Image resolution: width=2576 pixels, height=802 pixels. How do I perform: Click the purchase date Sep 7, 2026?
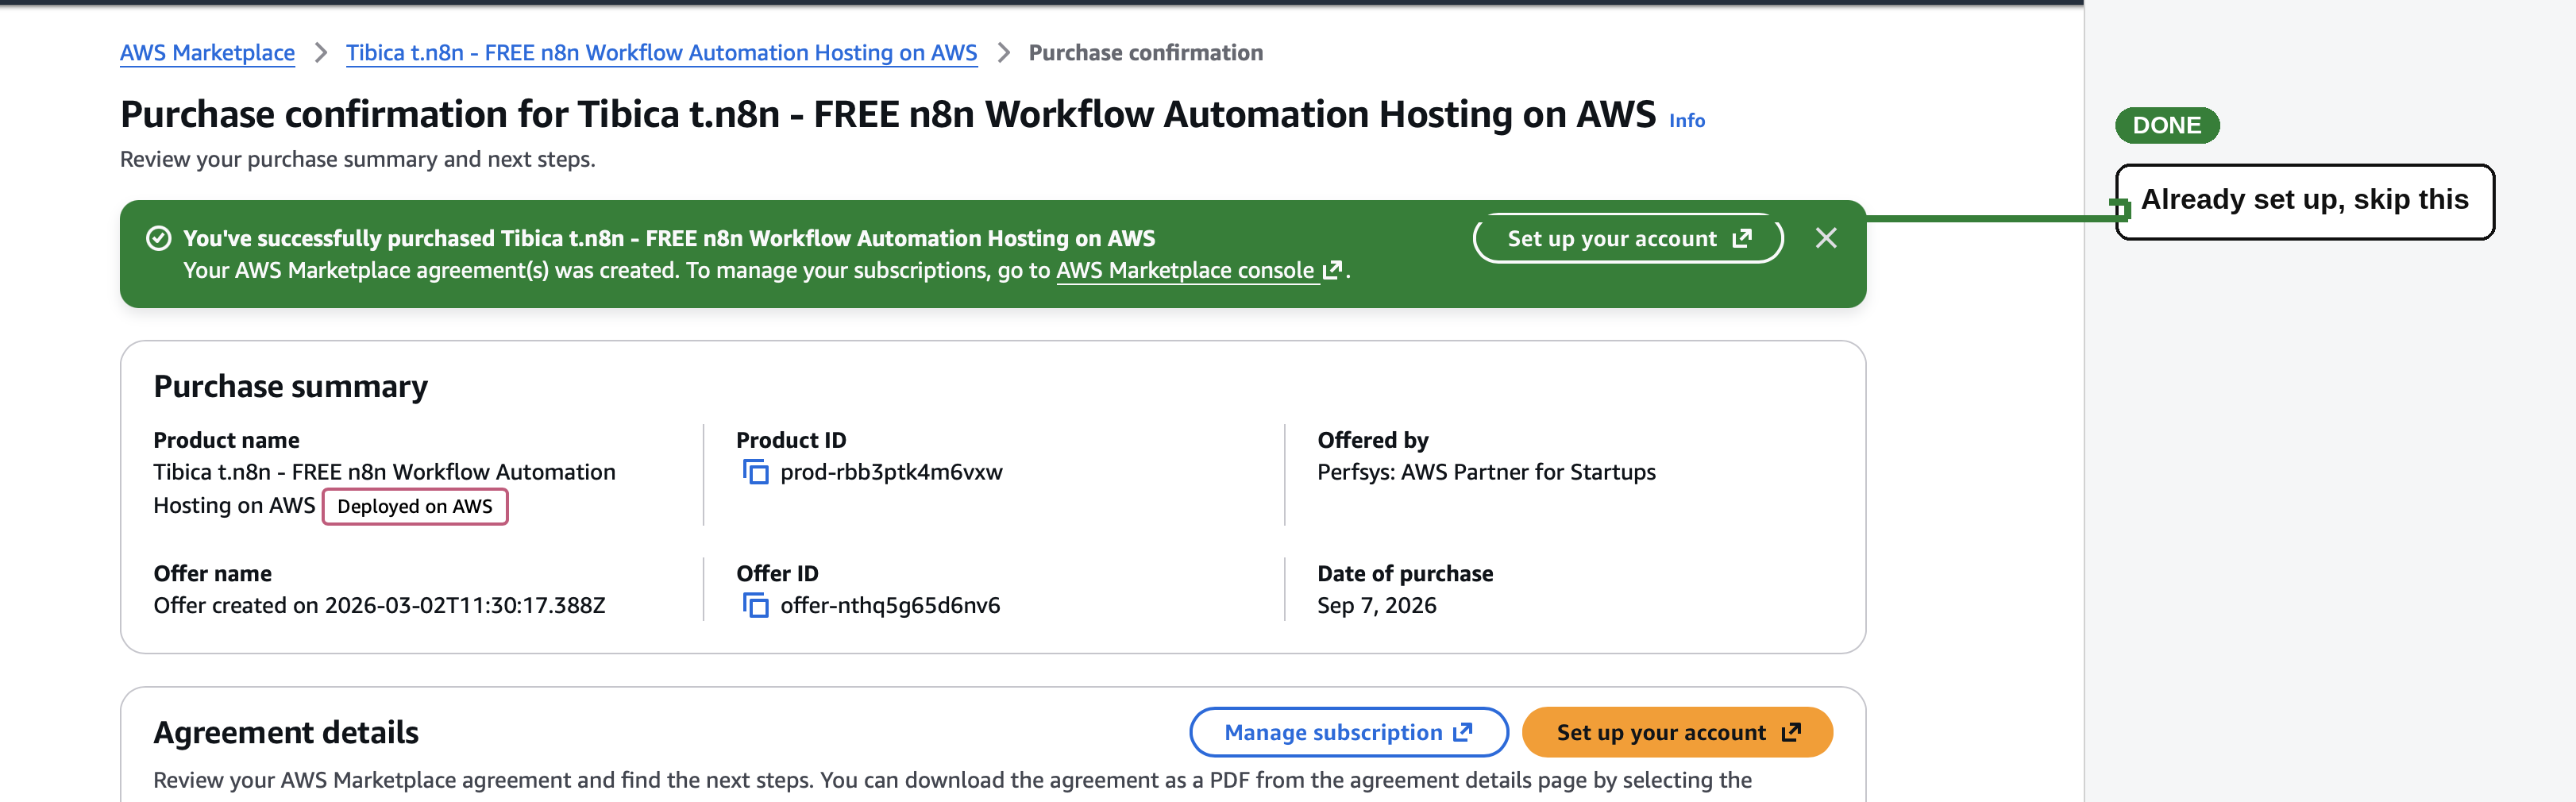[1376, 605]
